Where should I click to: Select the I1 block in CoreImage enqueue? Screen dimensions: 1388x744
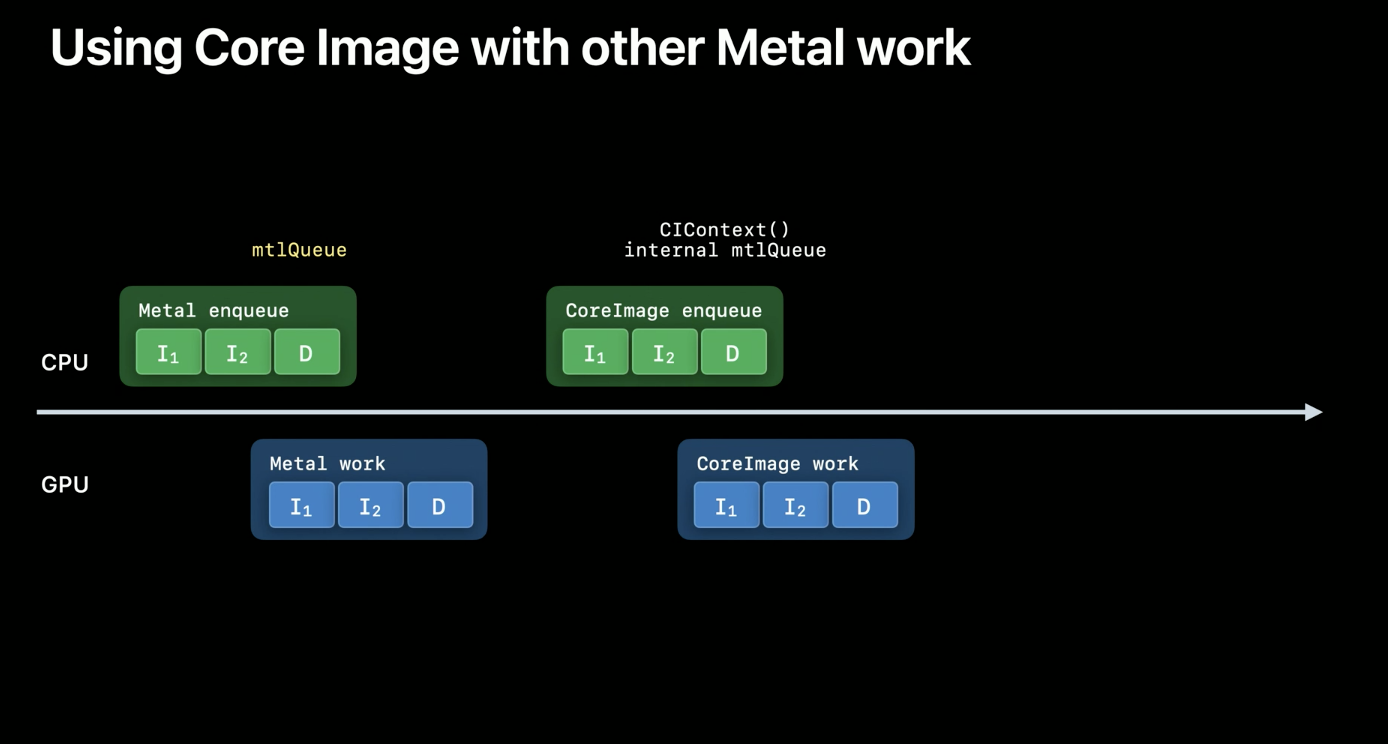(x=596, y=352)
